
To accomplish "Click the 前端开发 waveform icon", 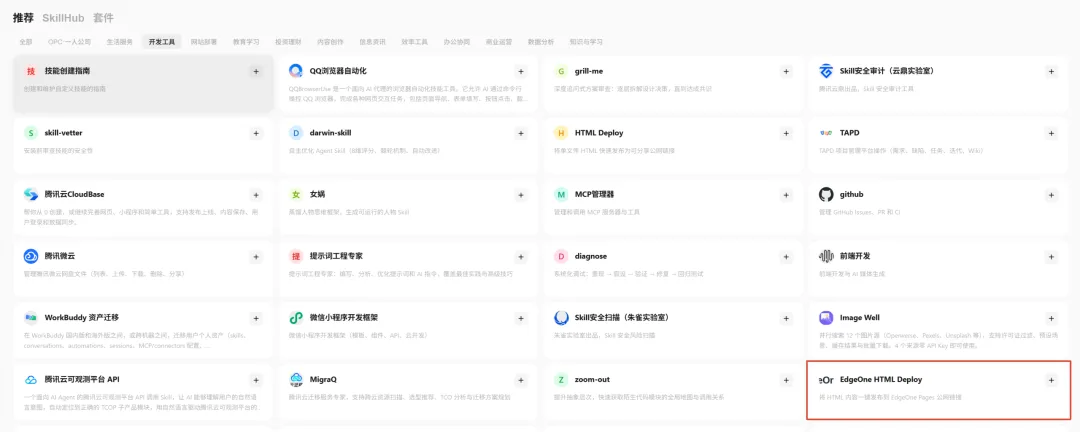I will click(x=826, y=256).
